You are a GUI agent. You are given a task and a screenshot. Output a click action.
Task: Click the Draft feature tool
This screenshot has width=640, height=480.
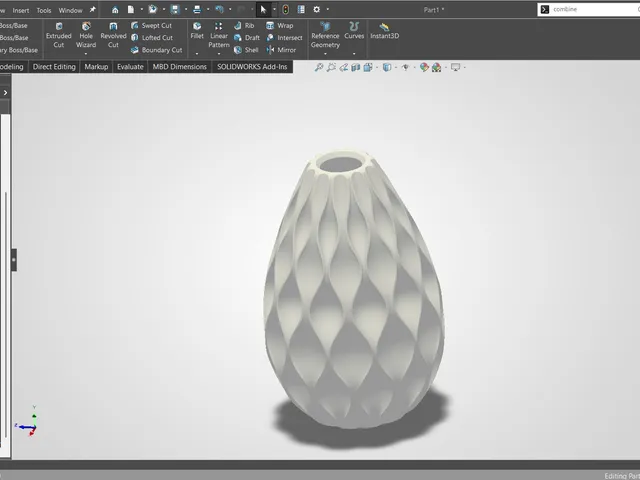tap(247, 38)
